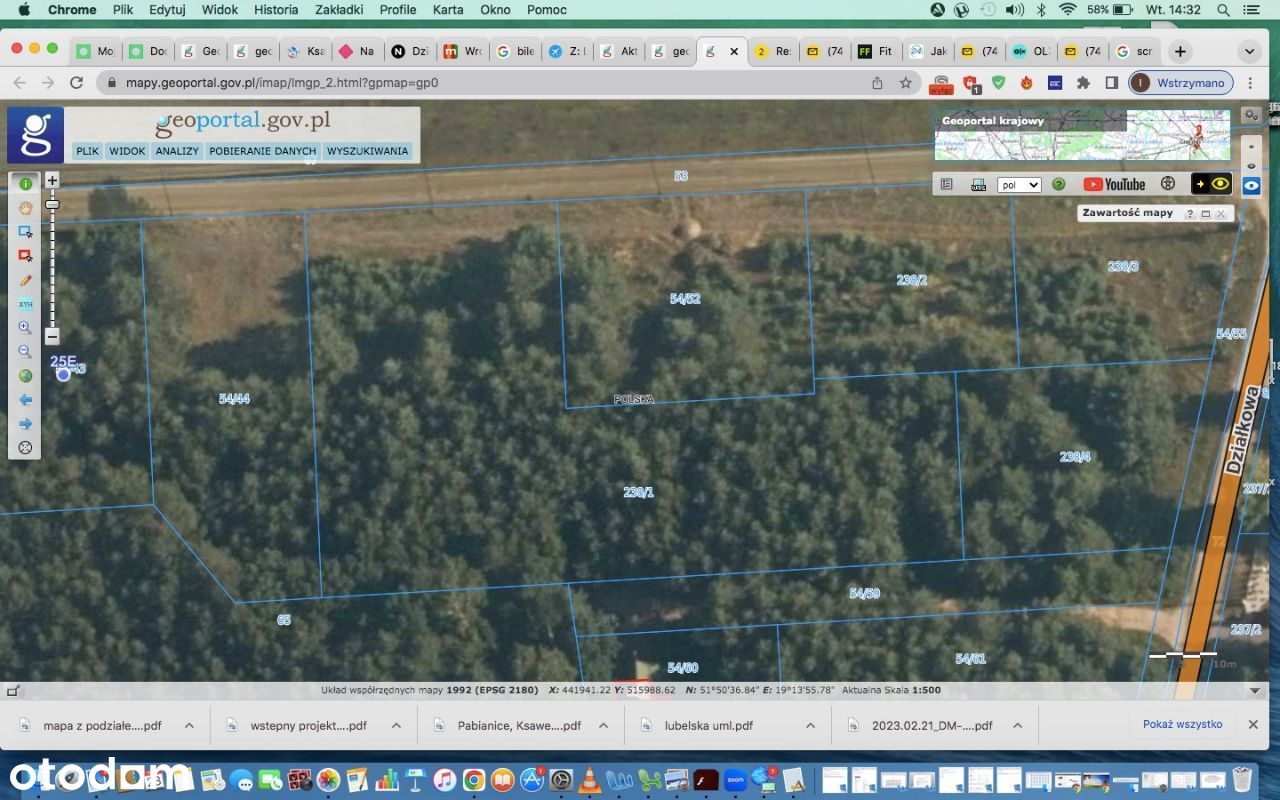Expand options for Pabianice, Ksawe pdf

pos(603,726)
